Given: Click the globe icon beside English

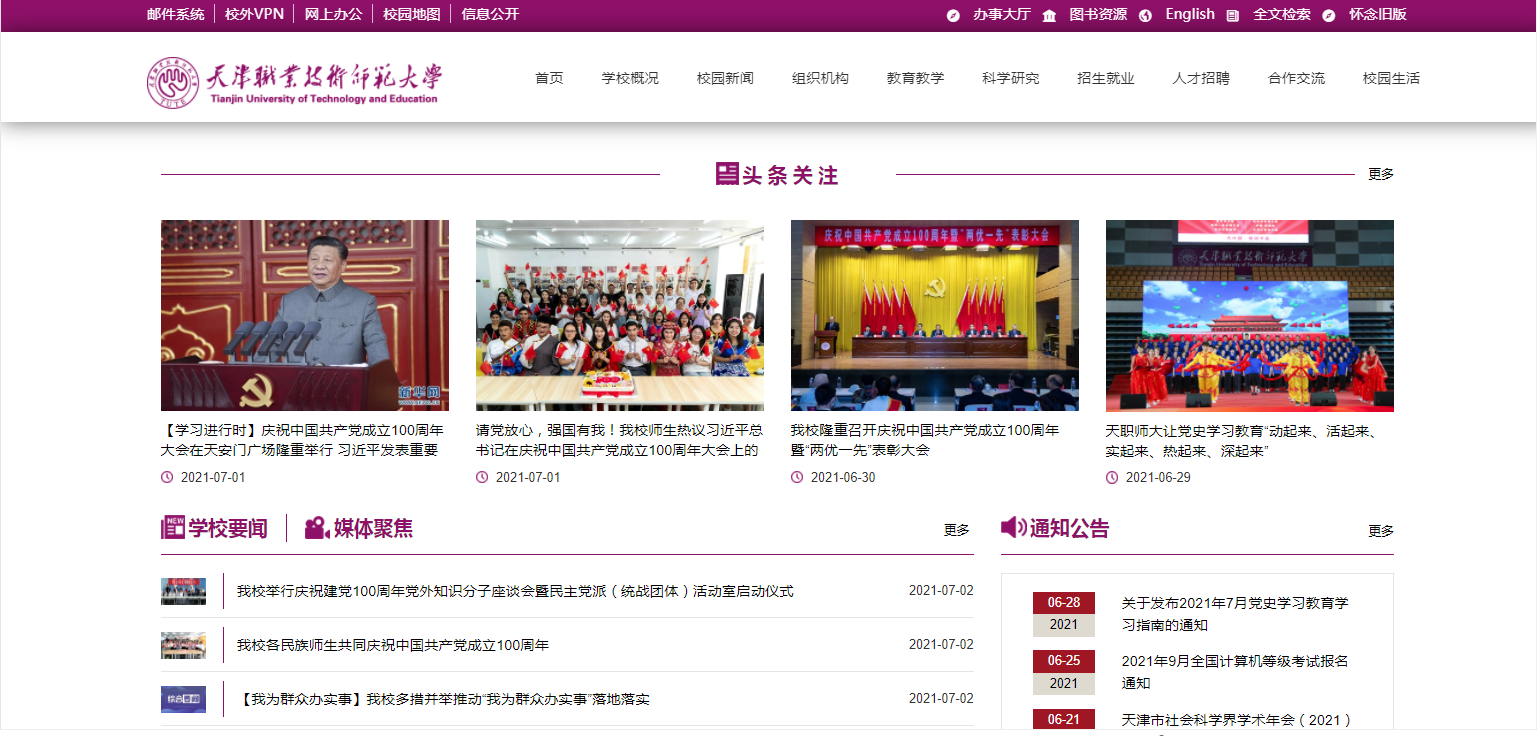Looking at the screenshot, I should click(x=1145, y=15).
